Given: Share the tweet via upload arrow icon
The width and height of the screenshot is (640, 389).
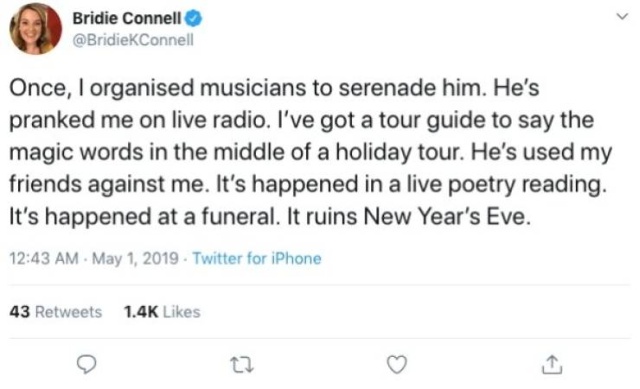Looking at the screenshot, I should (x=552, y=365).
